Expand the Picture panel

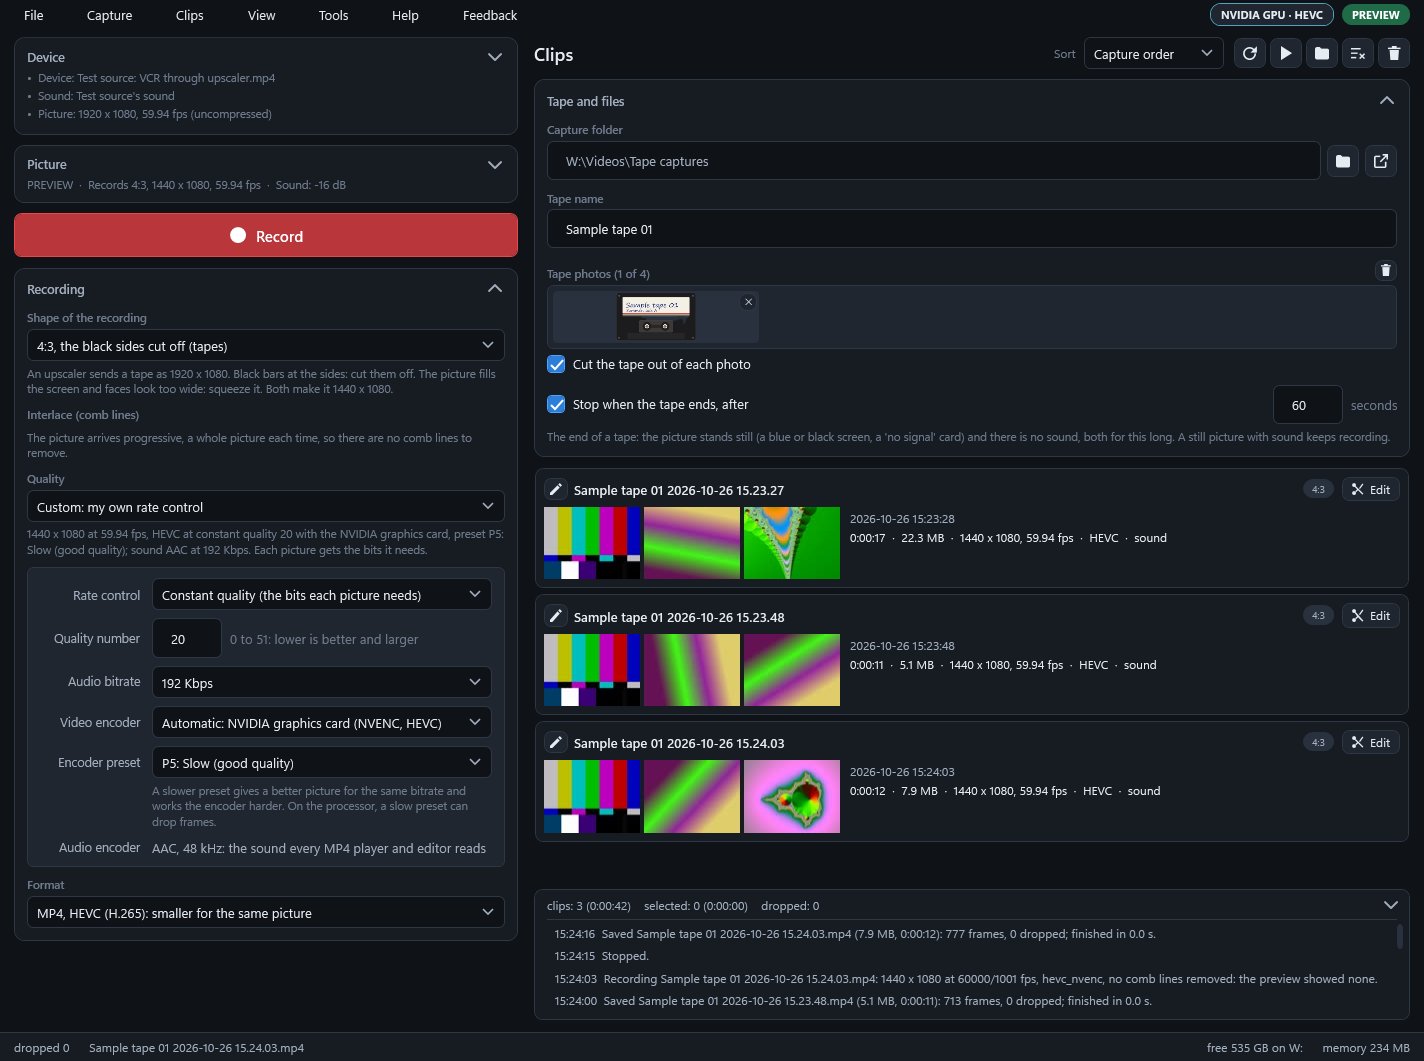coord(494,164)
